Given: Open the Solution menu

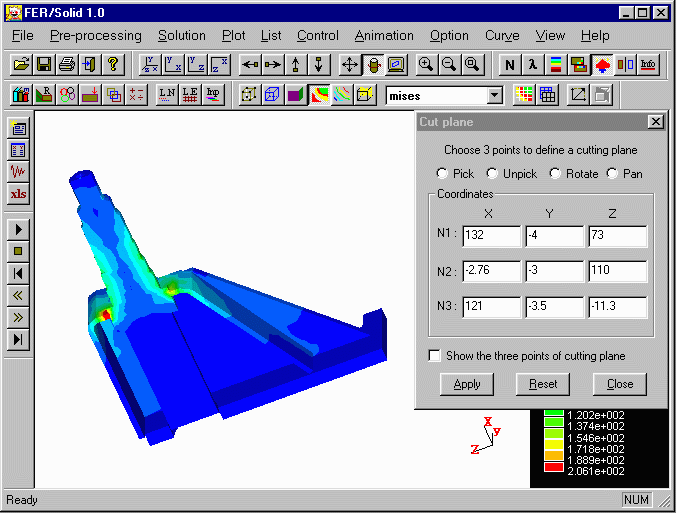Looking at the screenshot, I should click(181, 36).
